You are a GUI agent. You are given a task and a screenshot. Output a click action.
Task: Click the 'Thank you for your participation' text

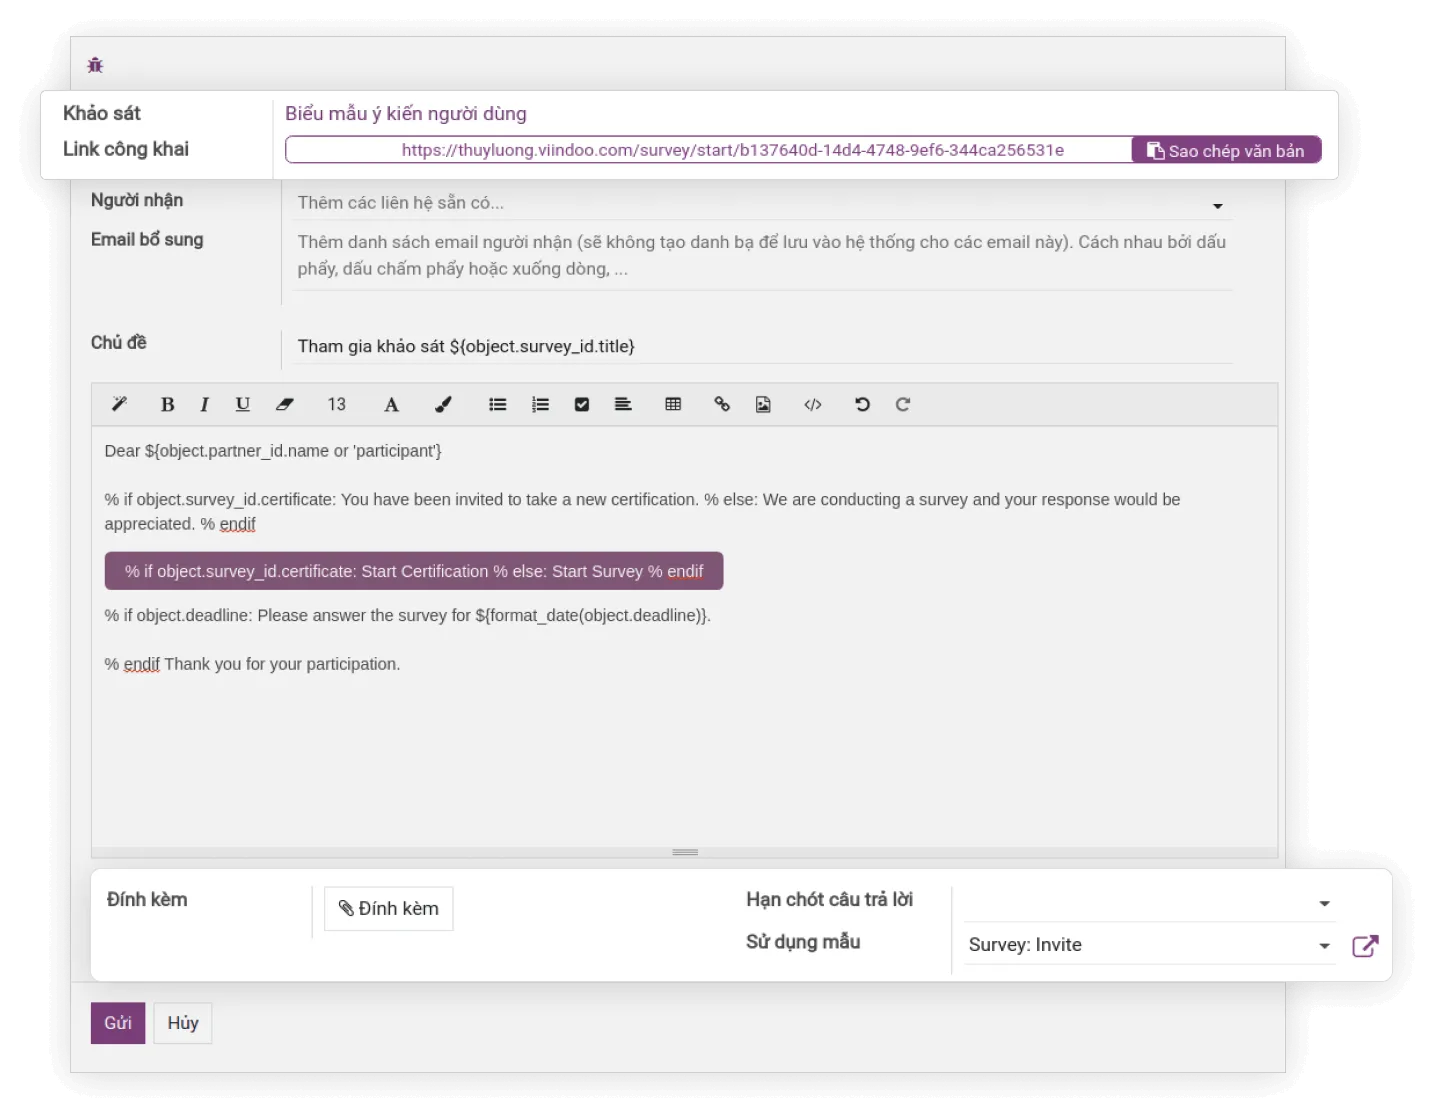coord(281,664)
